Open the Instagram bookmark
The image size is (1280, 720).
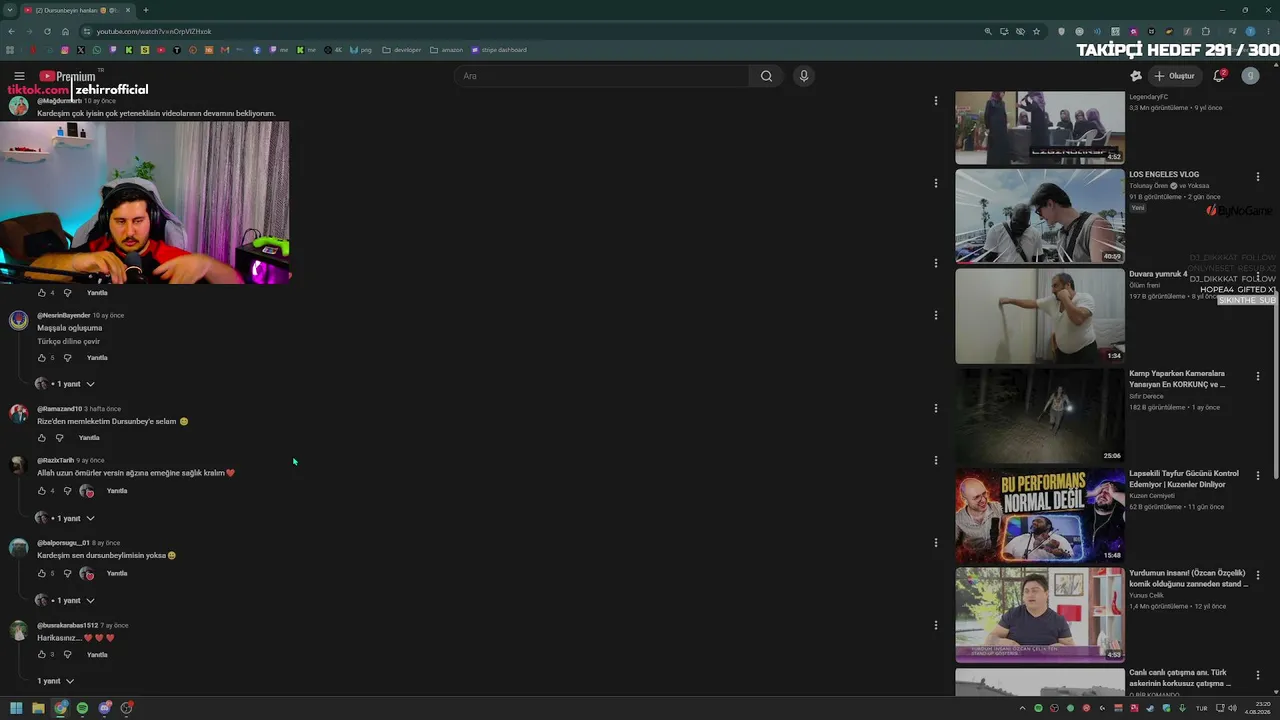click(65, 50)
